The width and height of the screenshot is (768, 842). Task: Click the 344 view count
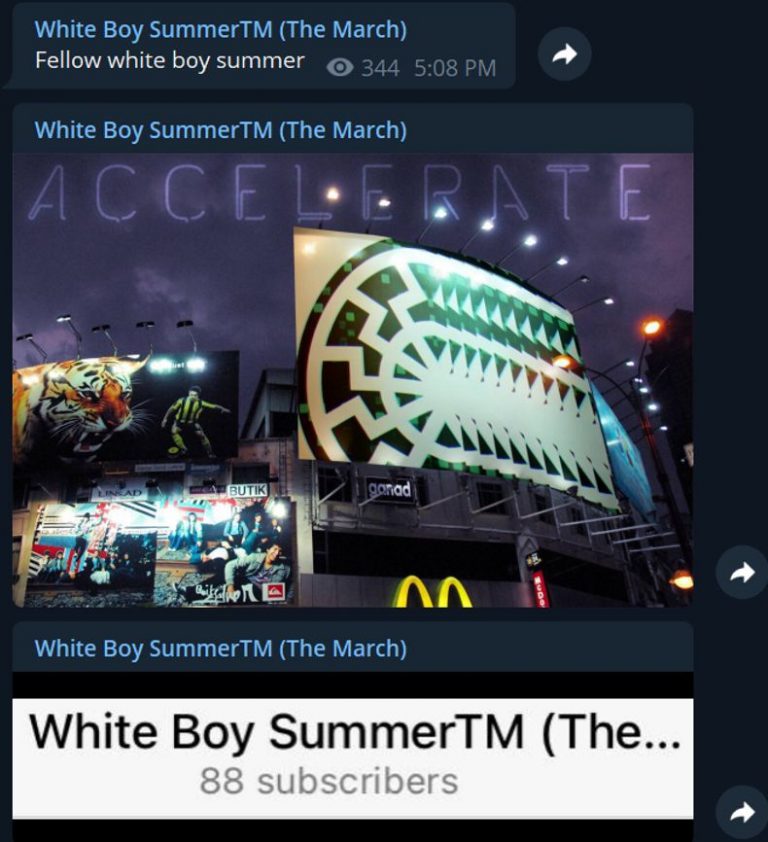(x=380, y=68)
